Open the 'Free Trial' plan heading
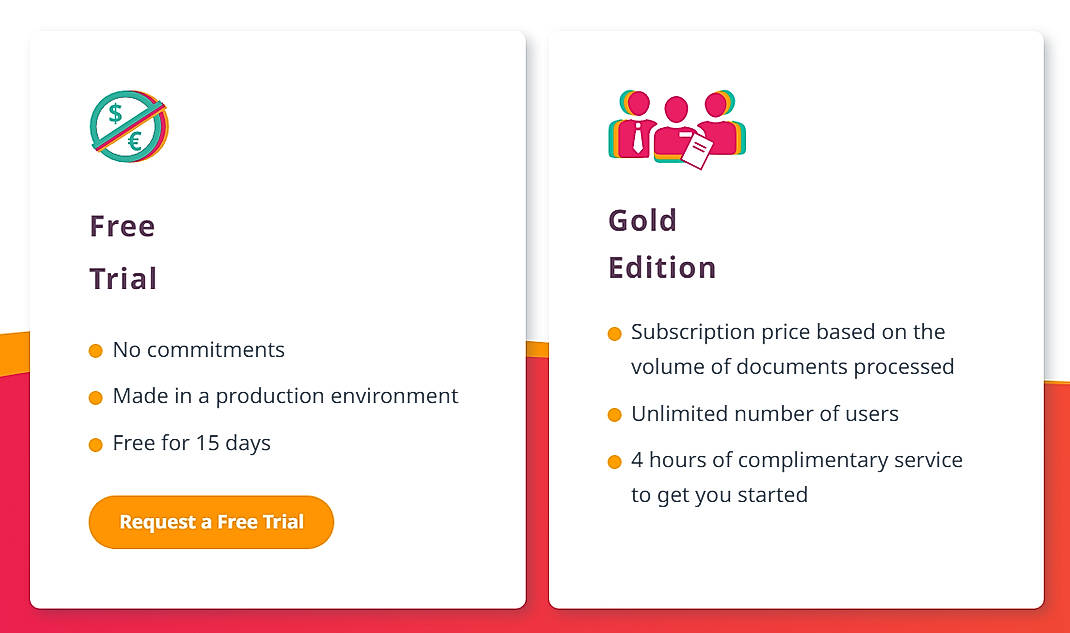 (x=122, y=252)
